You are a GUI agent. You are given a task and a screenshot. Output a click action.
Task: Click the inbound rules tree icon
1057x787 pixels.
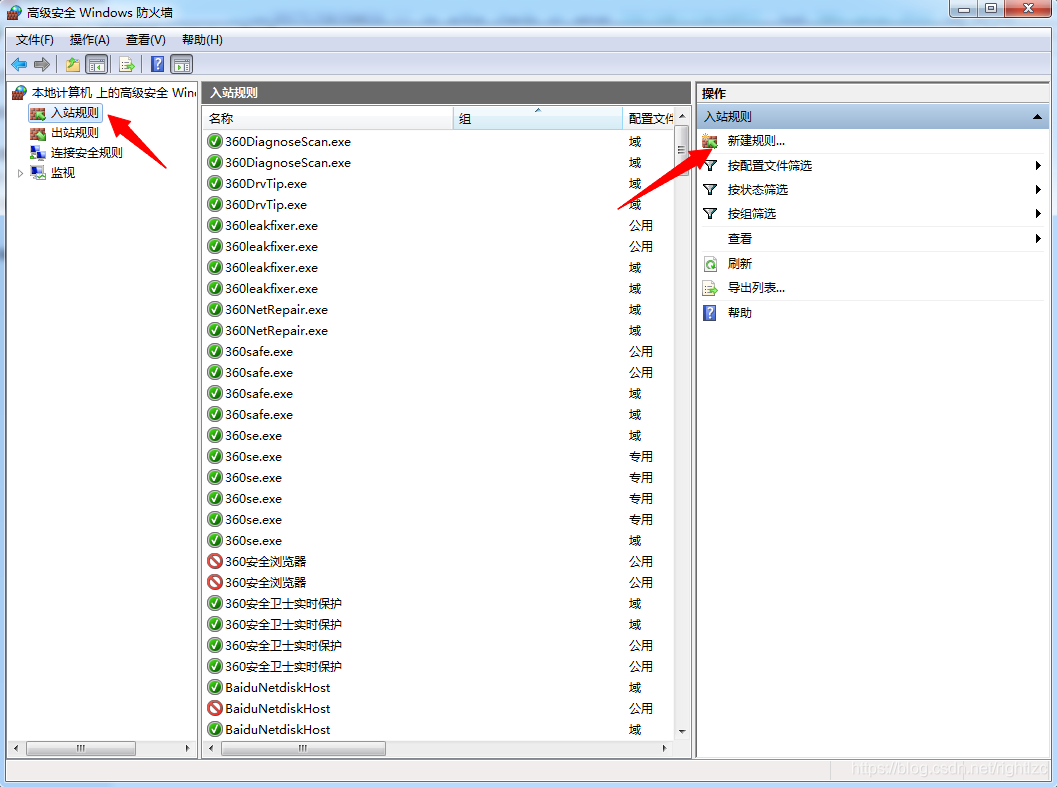[x=38, y=113]
